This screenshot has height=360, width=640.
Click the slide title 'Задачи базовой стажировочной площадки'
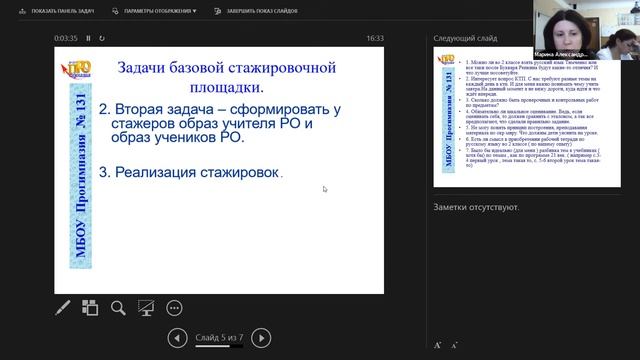point(227,77)
